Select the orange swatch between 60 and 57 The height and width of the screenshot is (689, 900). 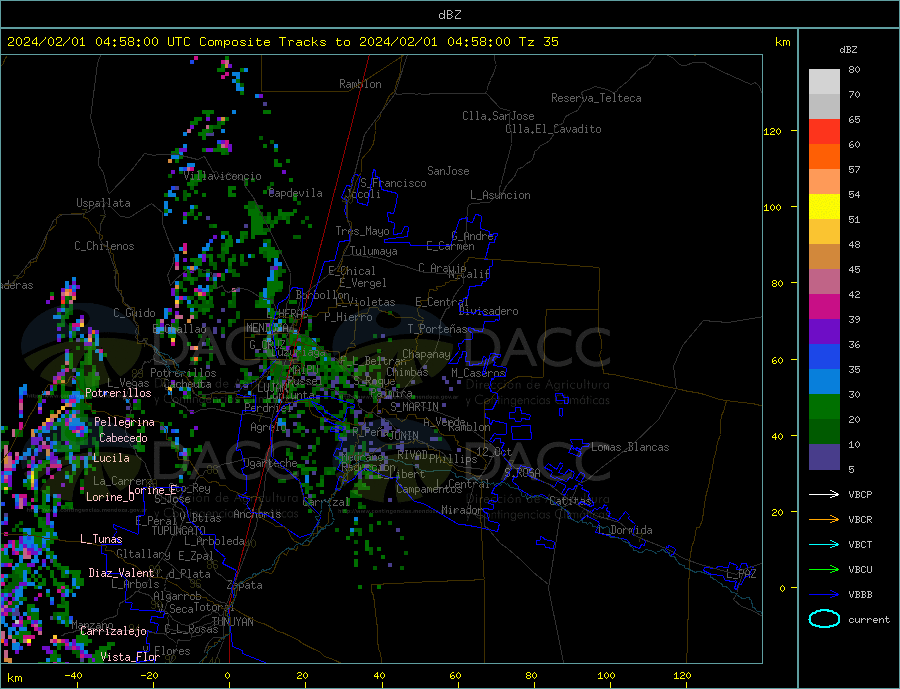[x=824, y=157]
